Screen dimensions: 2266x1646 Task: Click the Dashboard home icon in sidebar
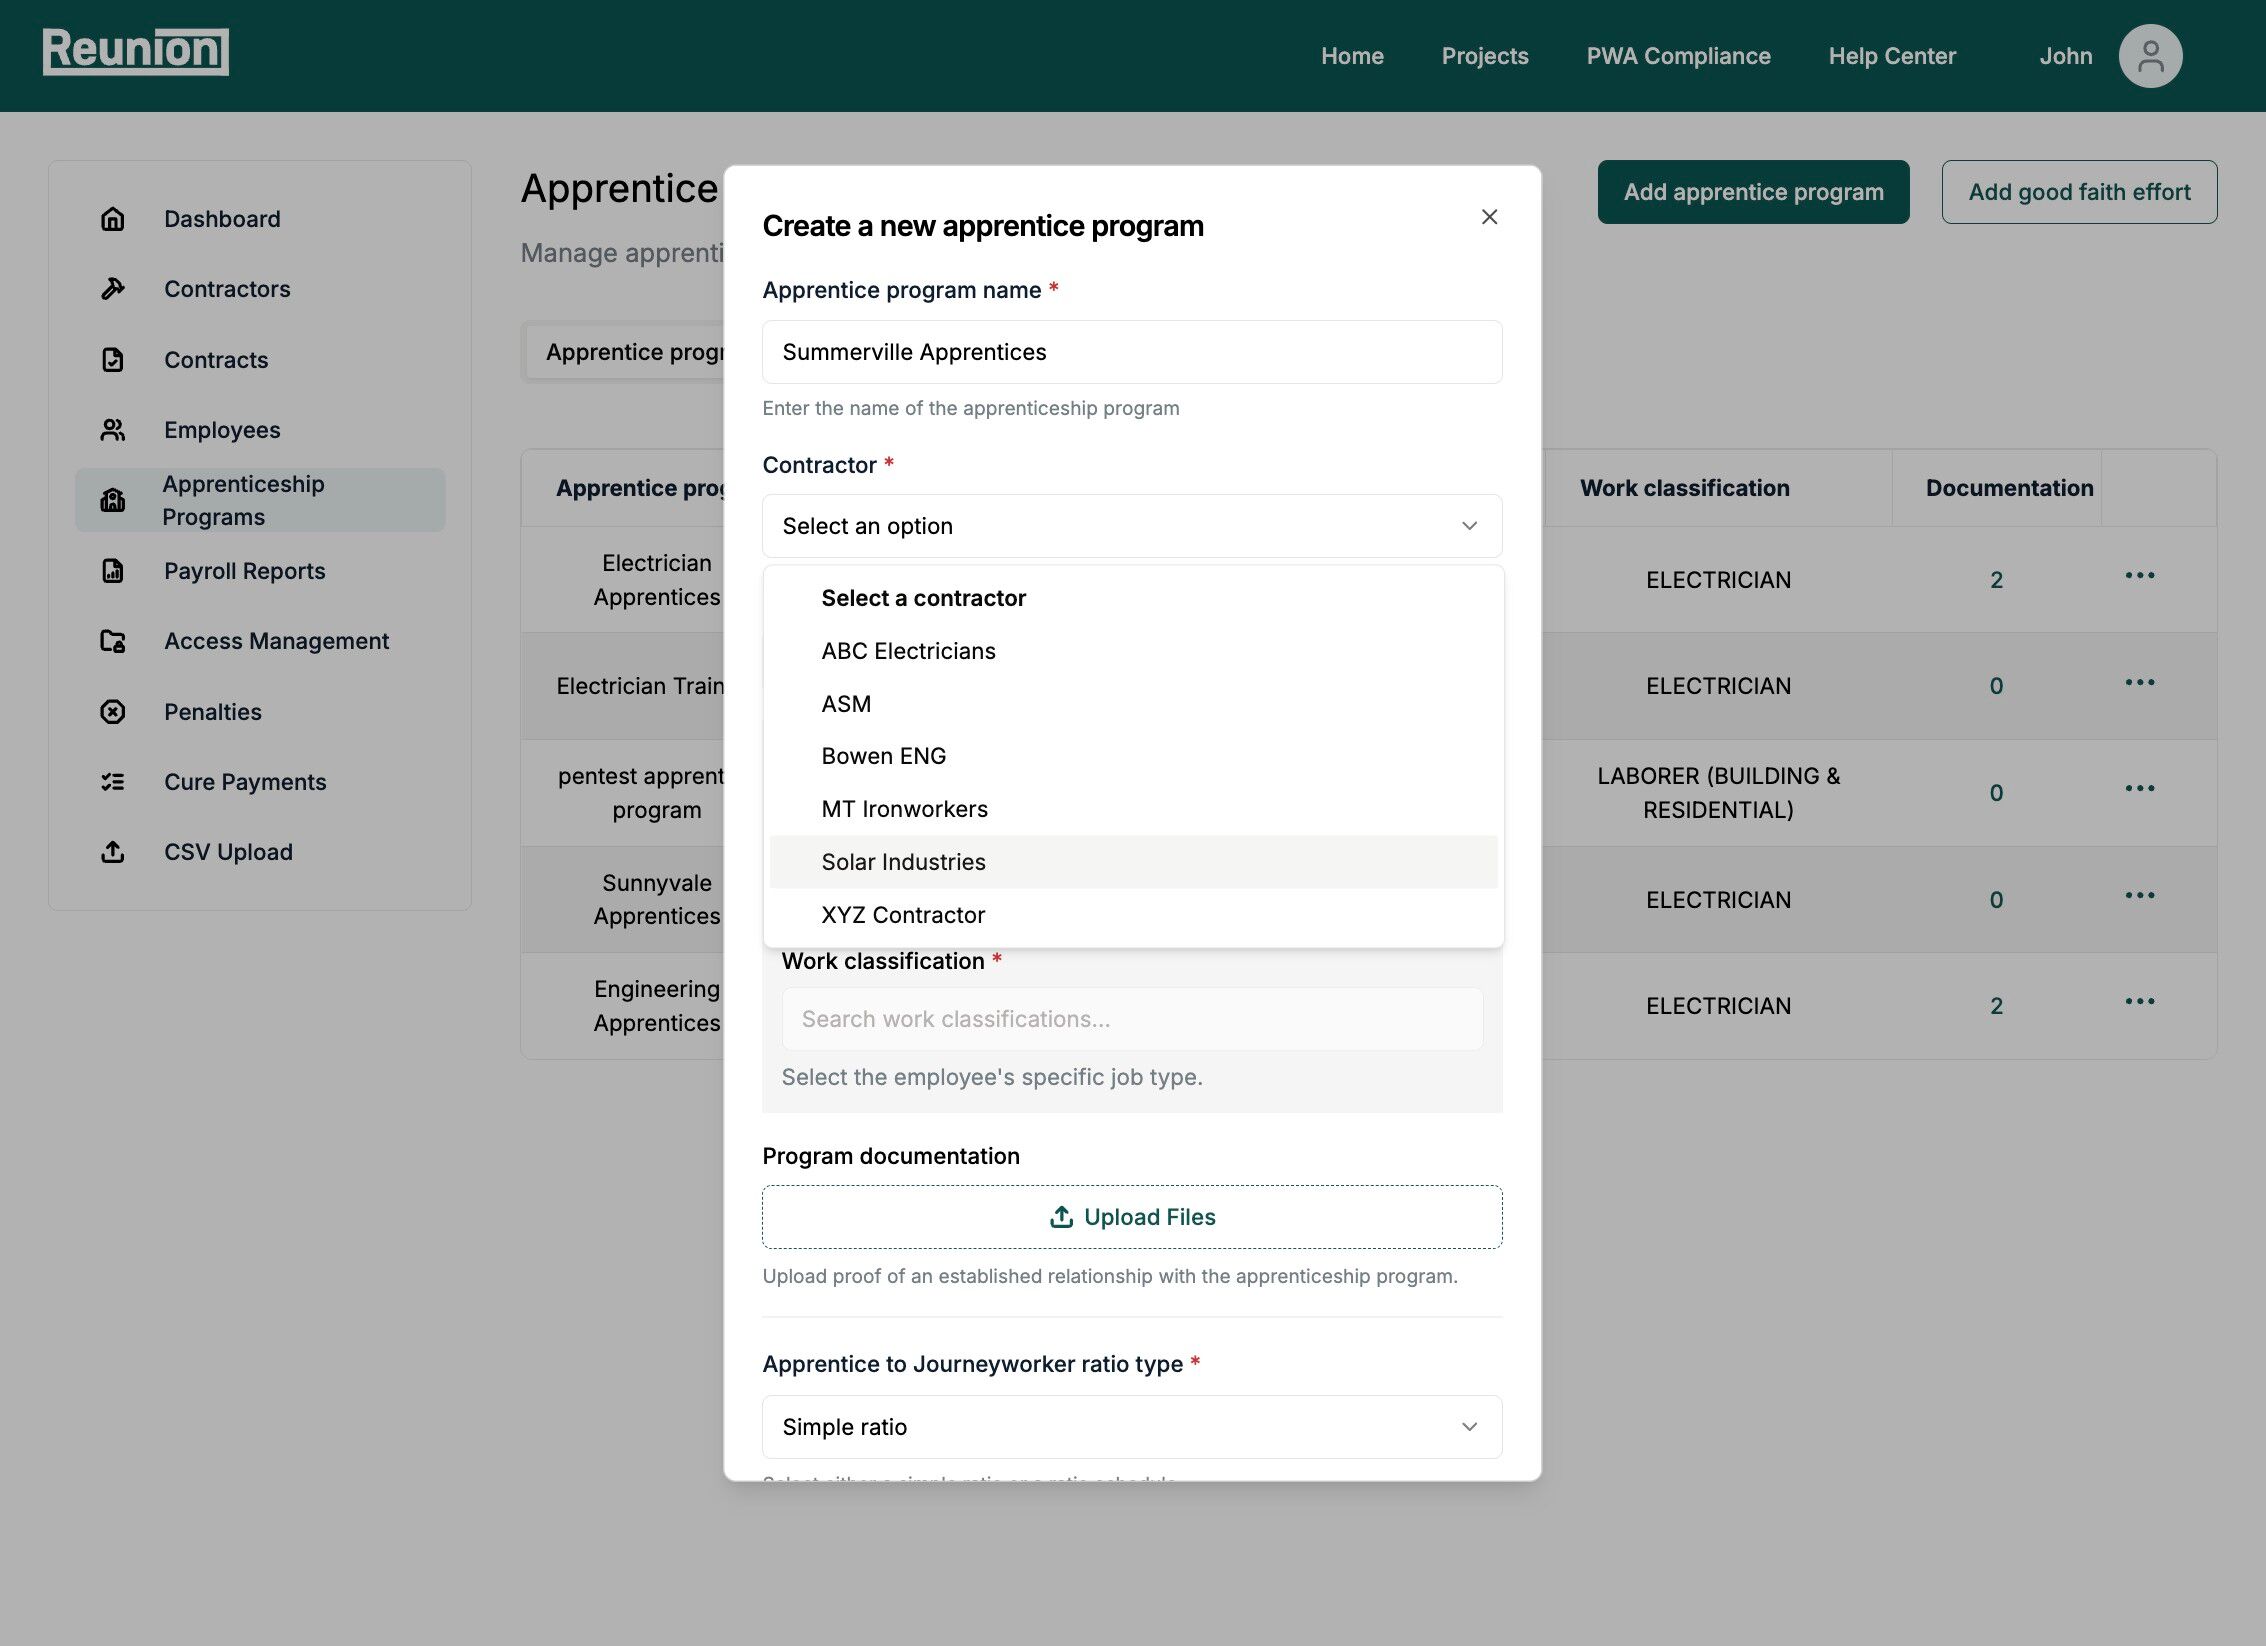(113, 219)
